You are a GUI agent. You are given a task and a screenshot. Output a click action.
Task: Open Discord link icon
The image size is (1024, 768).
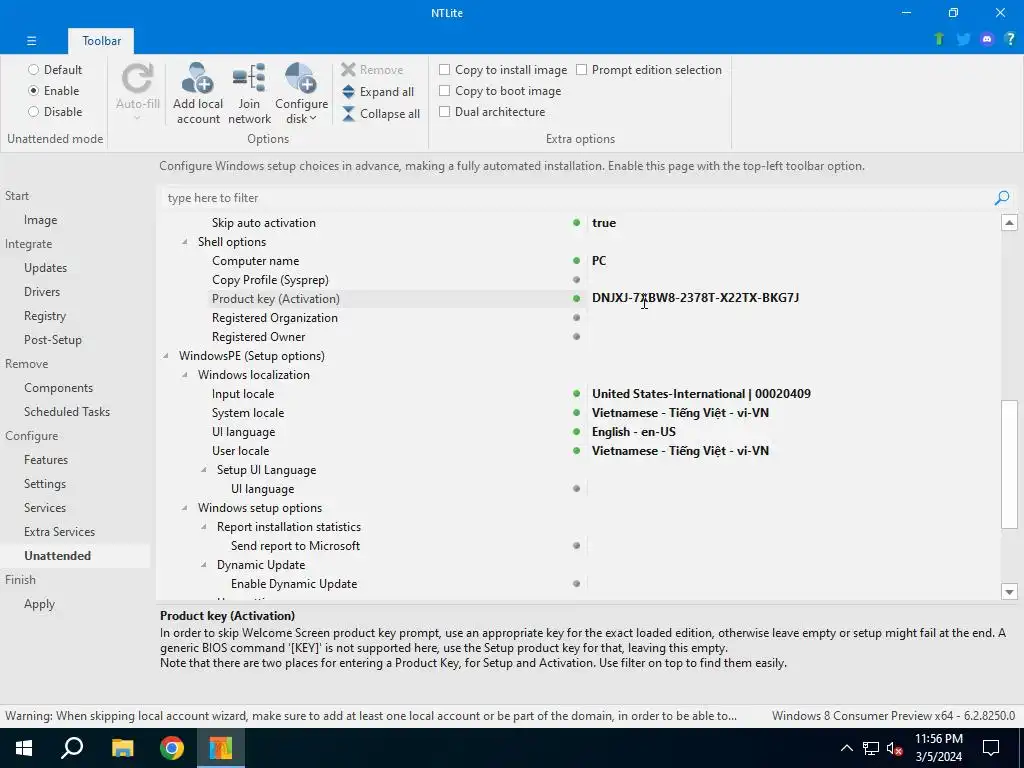tap(987, 39)
